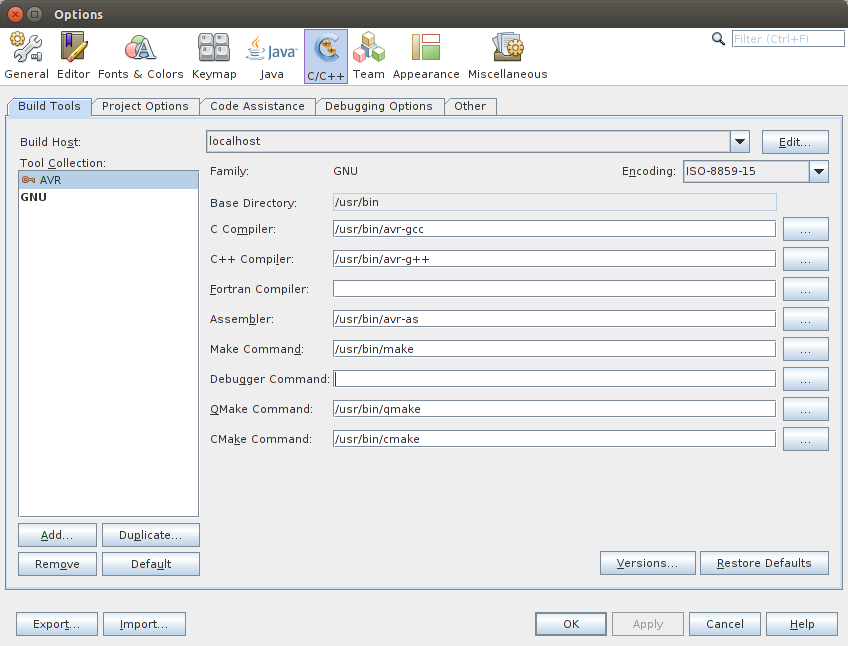Confirm options with the OK button
Viewport: 848px width, 646px height.
point(571,624)
